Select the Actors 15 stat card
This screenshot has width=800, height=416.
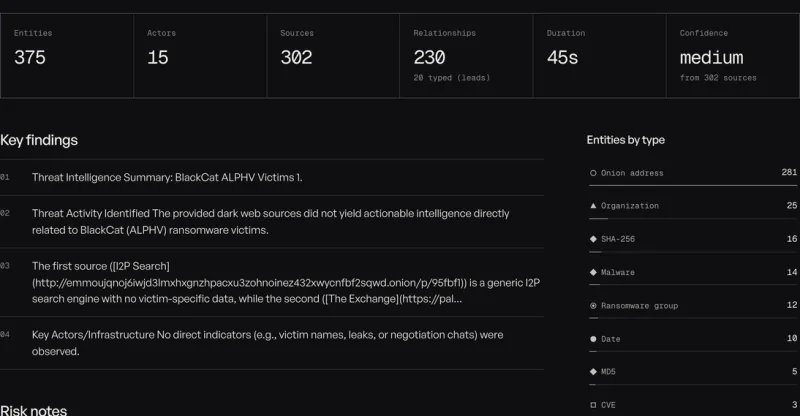point(200,56)
